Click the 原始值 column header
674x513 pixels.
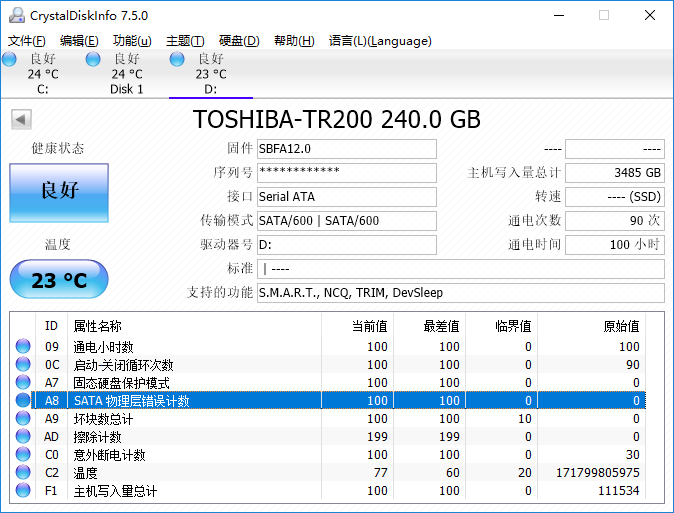591,326
